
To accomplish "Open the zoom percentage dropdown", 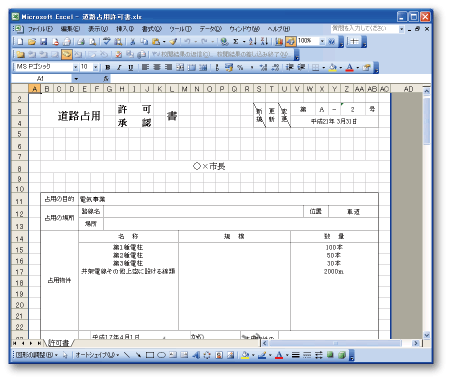I will (322, 42).
